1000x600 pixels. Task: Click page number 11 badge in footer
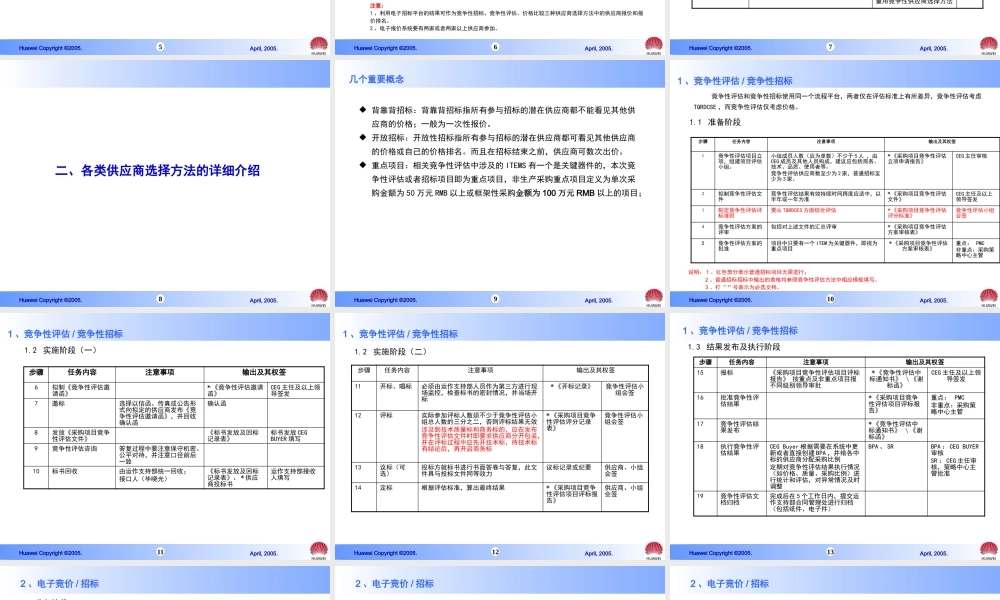click(160, 552)
